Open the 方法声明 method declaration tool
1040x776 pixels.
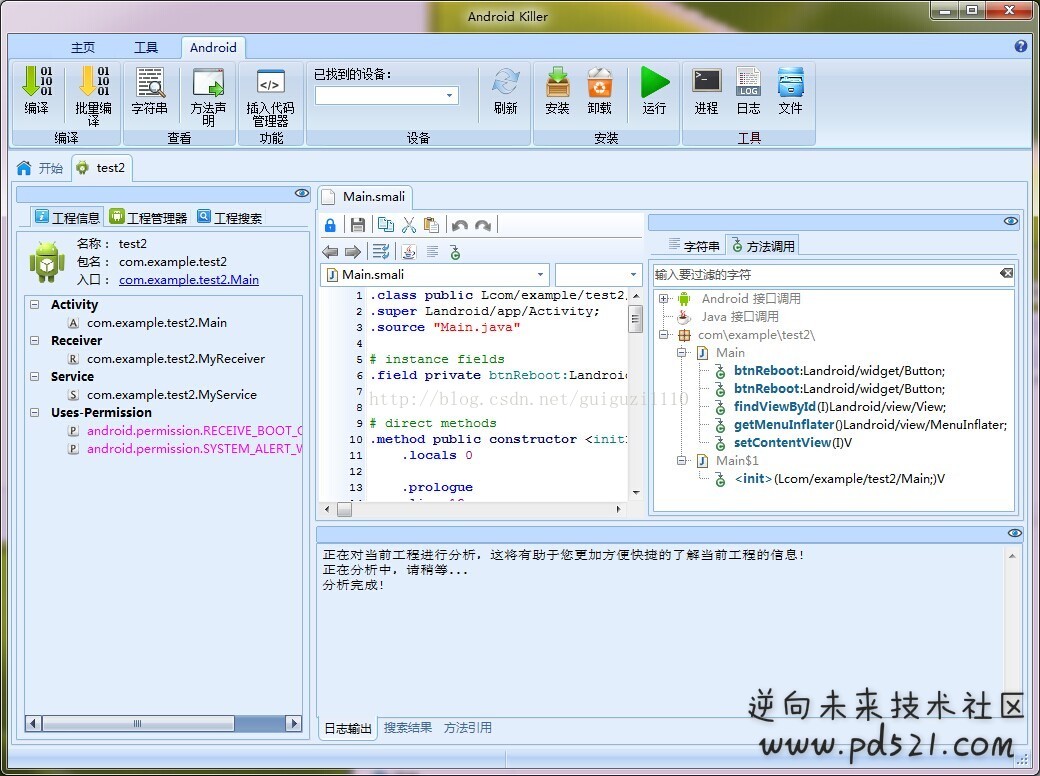(x=208, y=96)
